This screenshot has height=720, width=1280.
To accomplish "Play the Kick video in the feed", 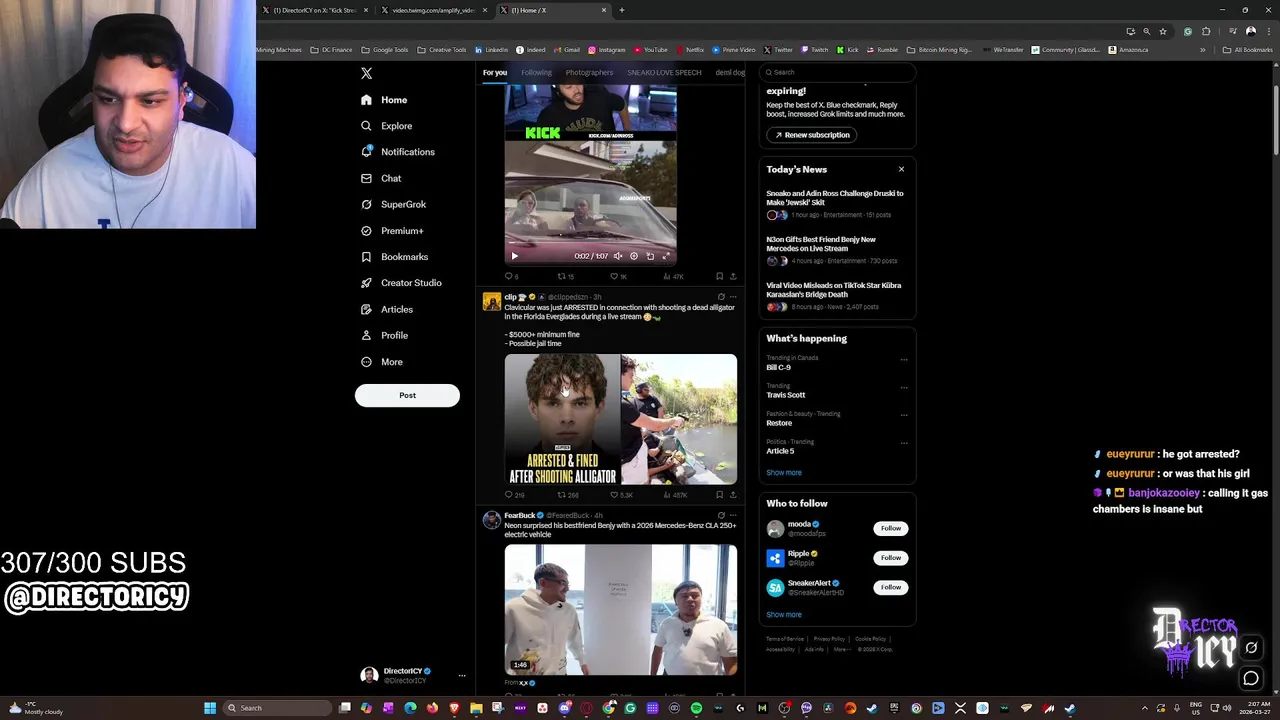I will (515, 256).
